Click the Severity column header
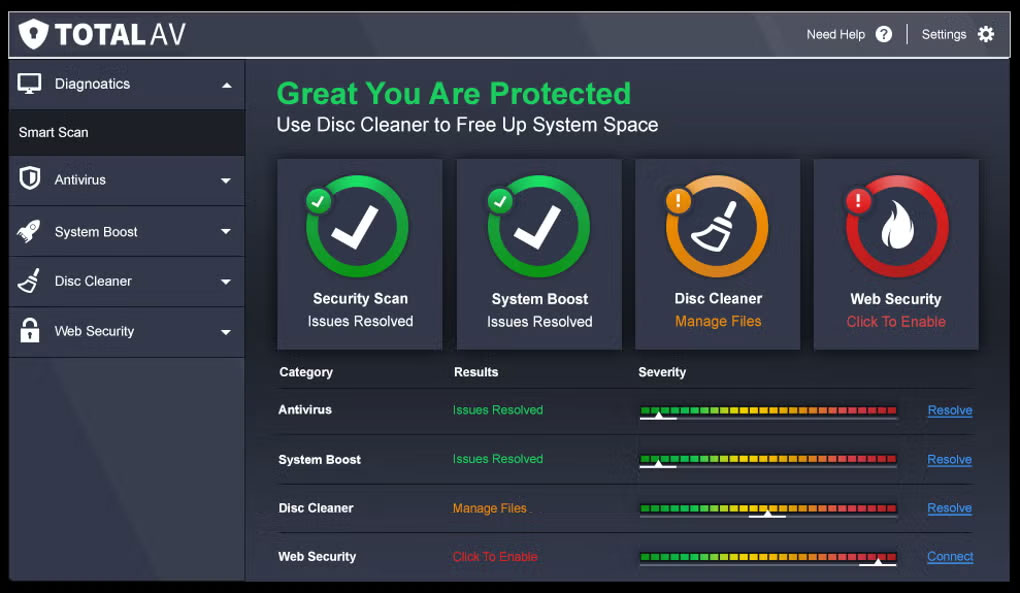Viewport: 1020px width, 593px height. tap(662, 372)
